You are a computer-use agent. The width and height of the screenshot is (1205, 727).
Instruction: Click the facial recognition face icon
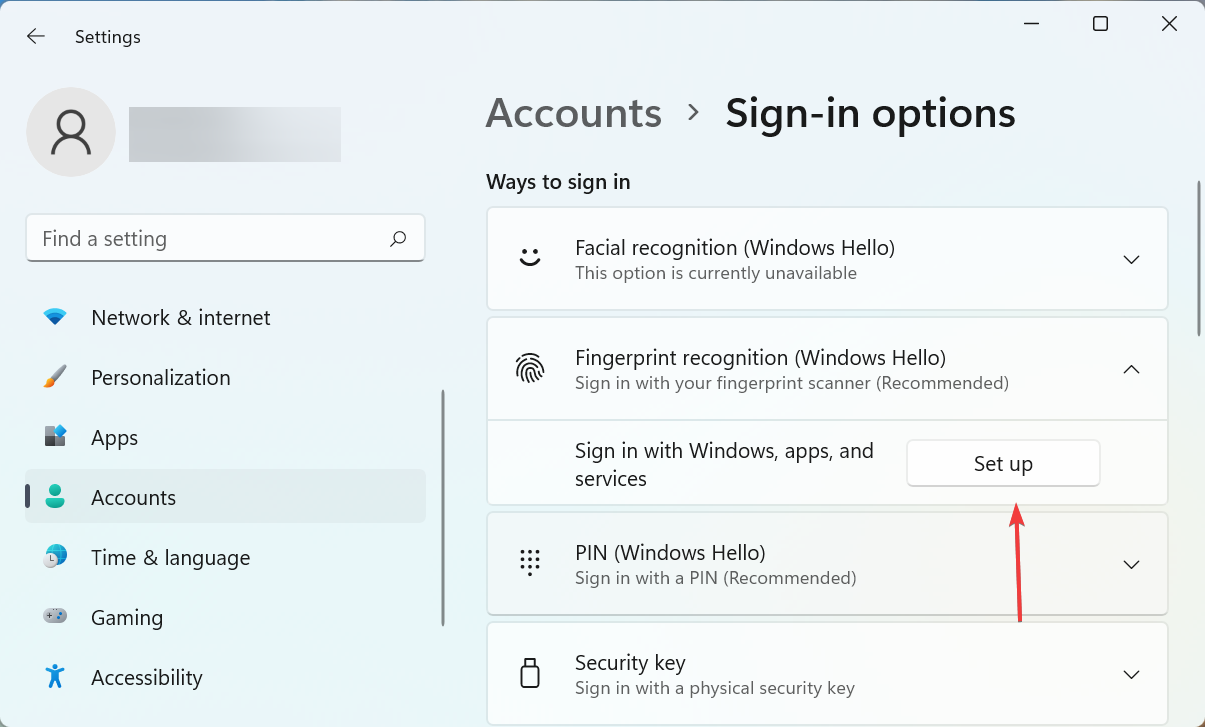(x=531, y=258)
